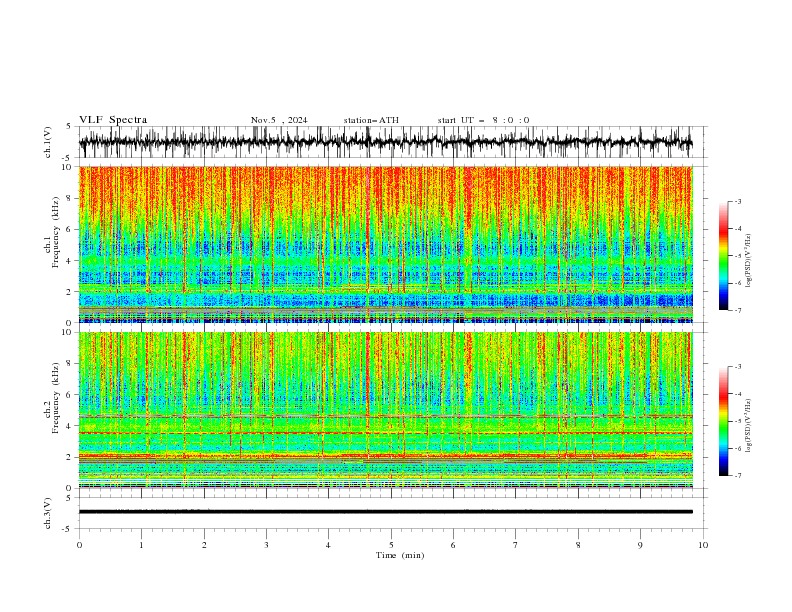
Task: Click the ch.1 time-series waveform plot
Action: pyautogui.click(x=385, y=142)
